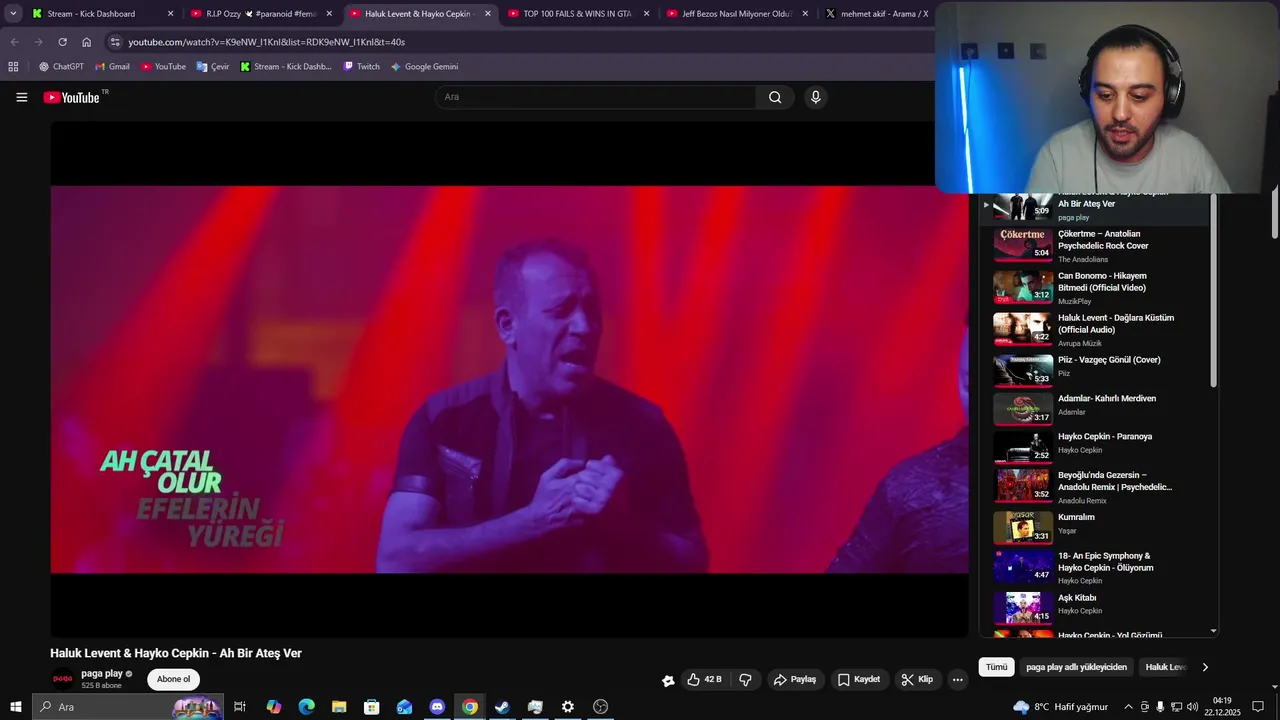Screen dimensions: 1280x720
Task: Like the video (42 B thumbs up)
Action: pos(705,679)
